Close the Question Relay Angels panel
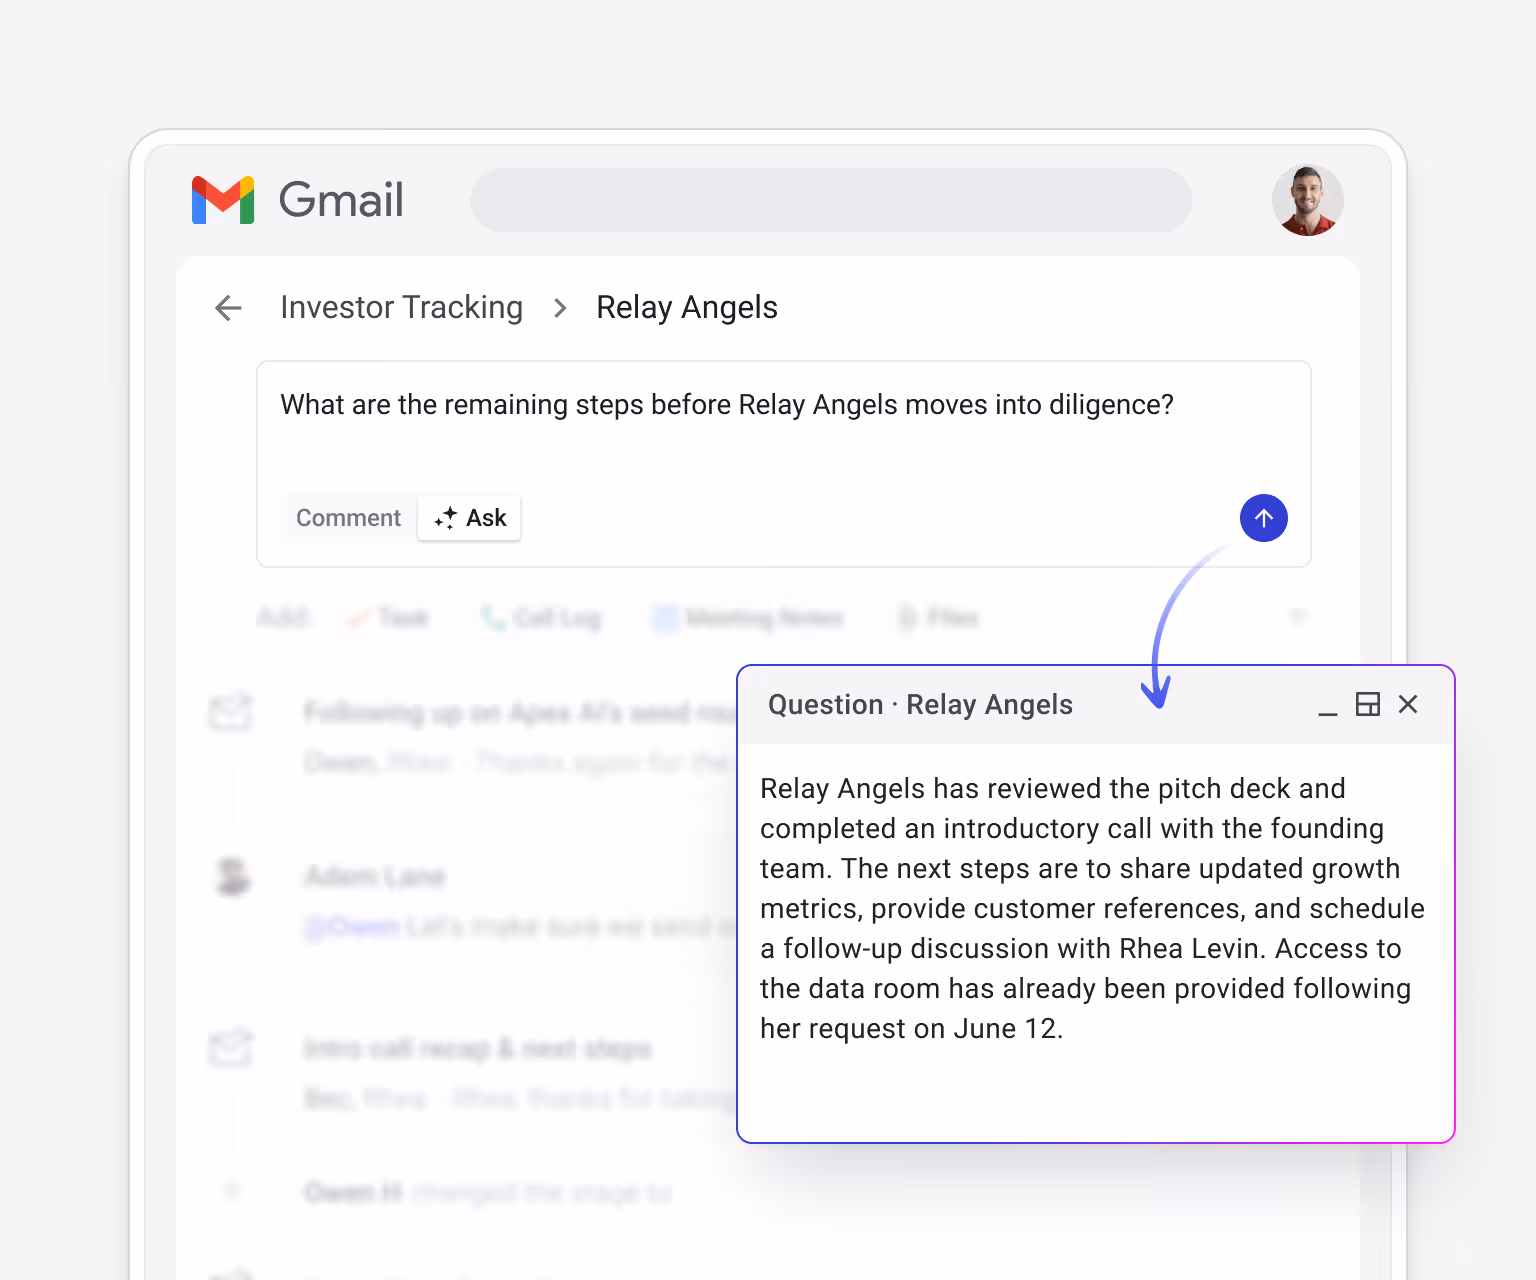 pyautogui.click(x=1407, y=704)
